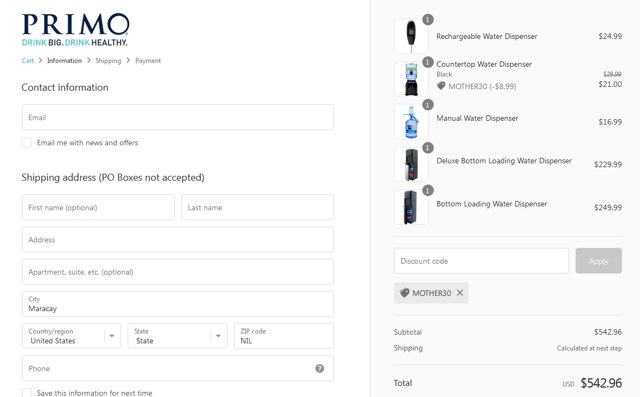This screenshot has height=397, width=640.
Task: Click quantity badge on Manual Water Dispenser
Action: (x=427, y=105)
